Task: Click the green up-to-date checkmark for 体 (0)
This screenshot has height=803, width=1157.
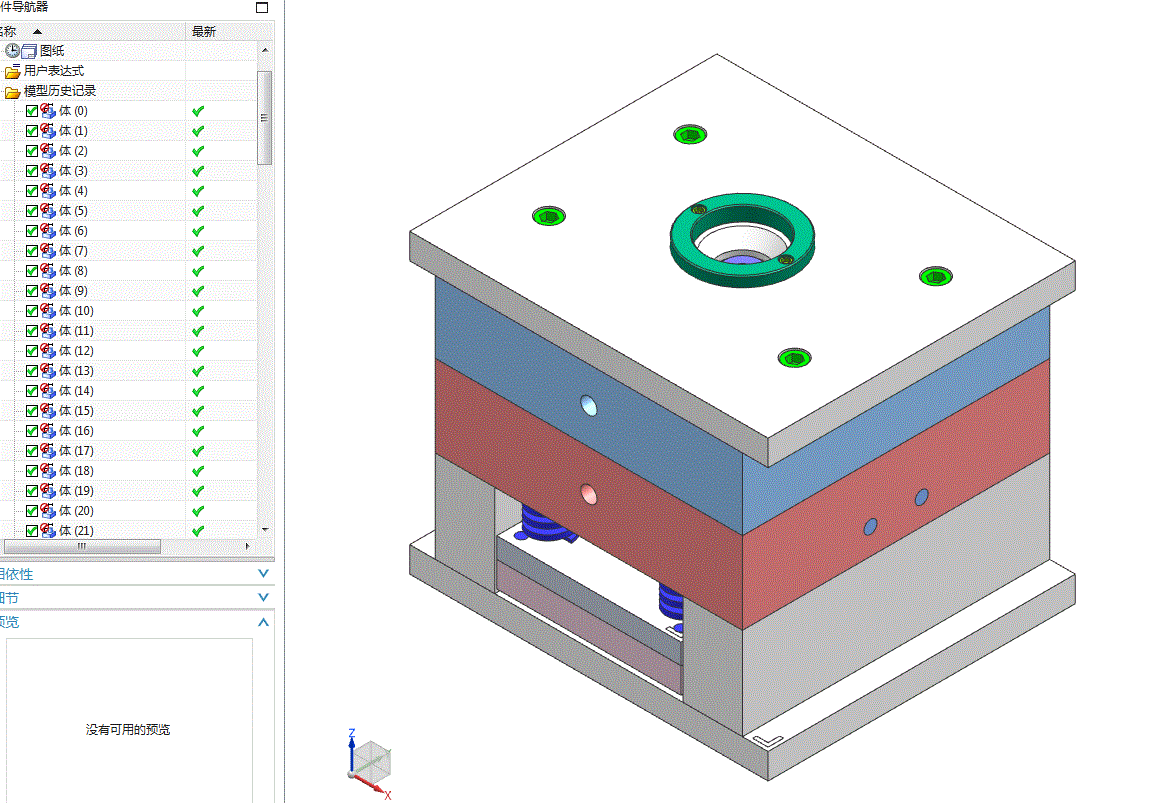Action: point(198,111)
